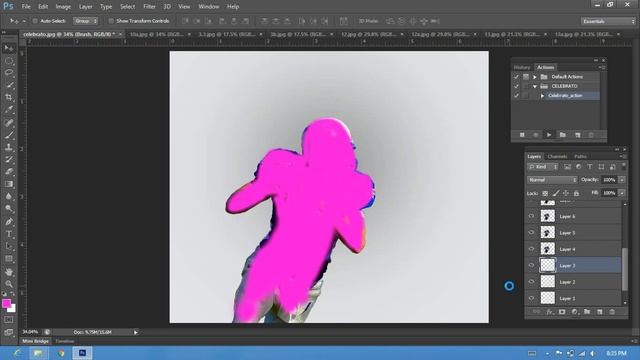Hide Layer 2 visibility eye
This screenshot has height=360, width=640.
(531, 282)
